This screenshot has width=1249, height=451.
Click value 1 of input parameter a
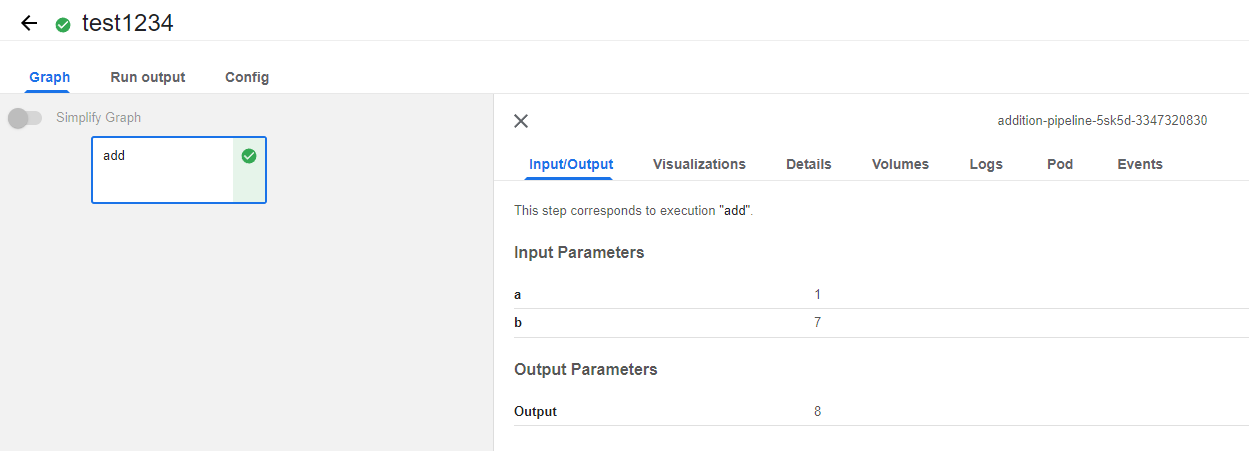818,295
